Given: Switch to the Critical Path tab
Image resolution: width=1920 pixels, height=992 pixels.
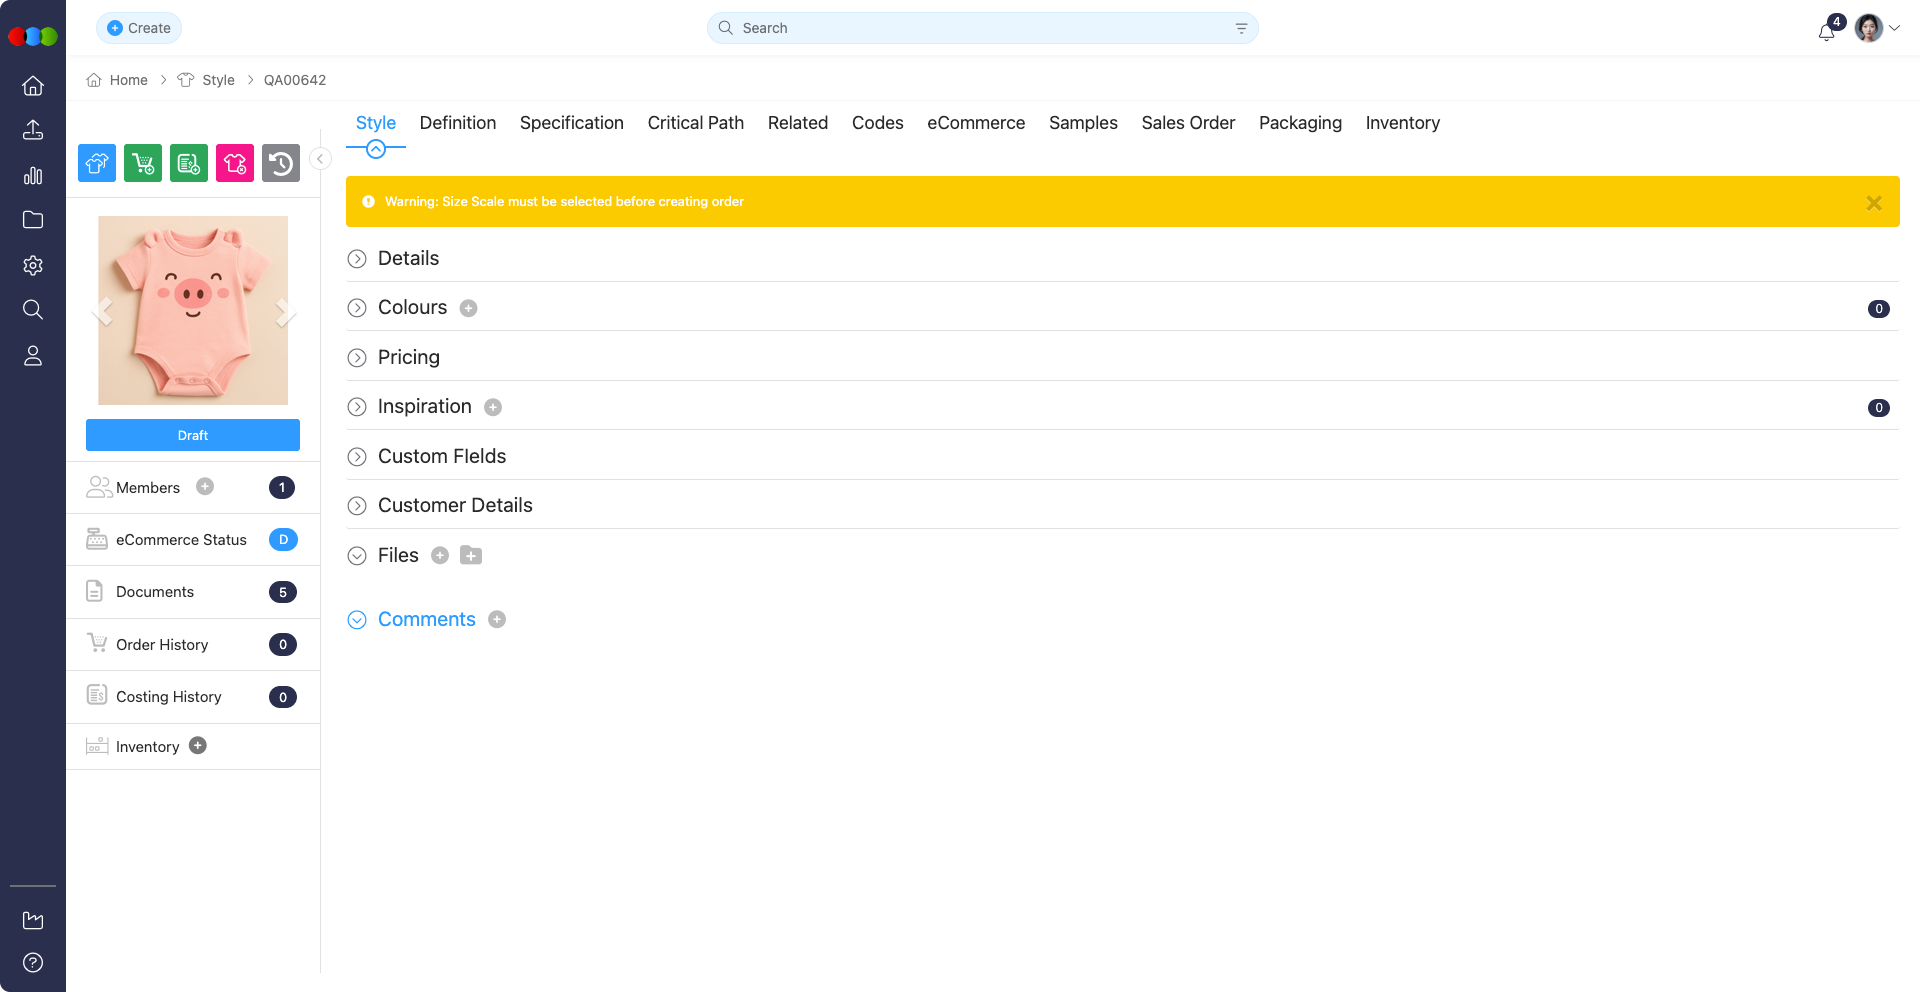Looking at the screenshot, I should click(x=695, y=123).
